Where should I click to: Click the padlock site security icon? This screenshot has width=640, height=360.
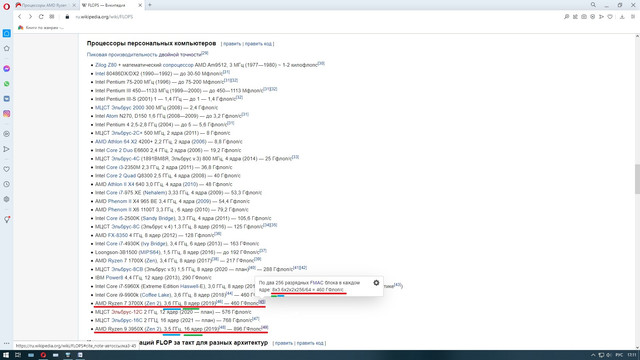(67, 17)
